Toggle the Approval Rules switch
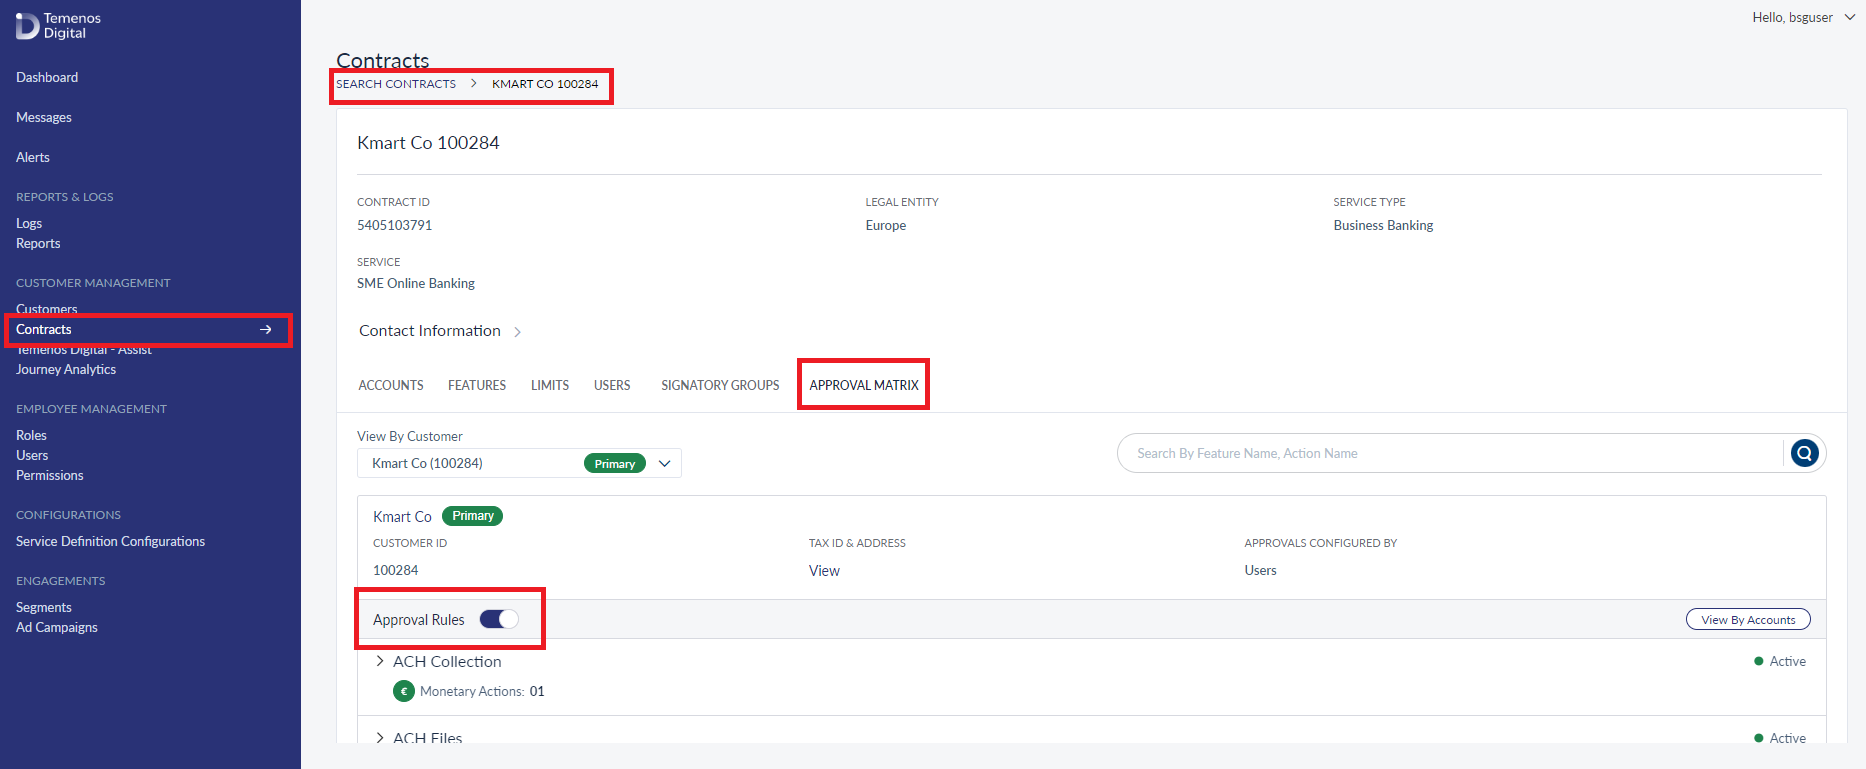The image size is (1866, 769). tap(499, 619)
